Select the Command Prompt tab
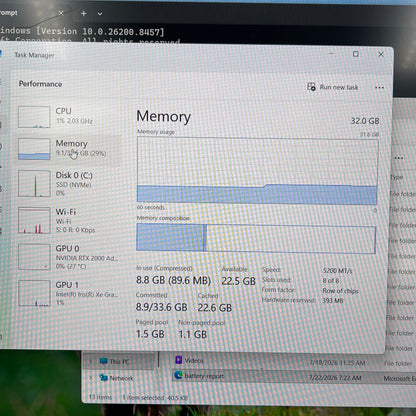Viewport: 416px width, 416px height. (x=30, y=13)
